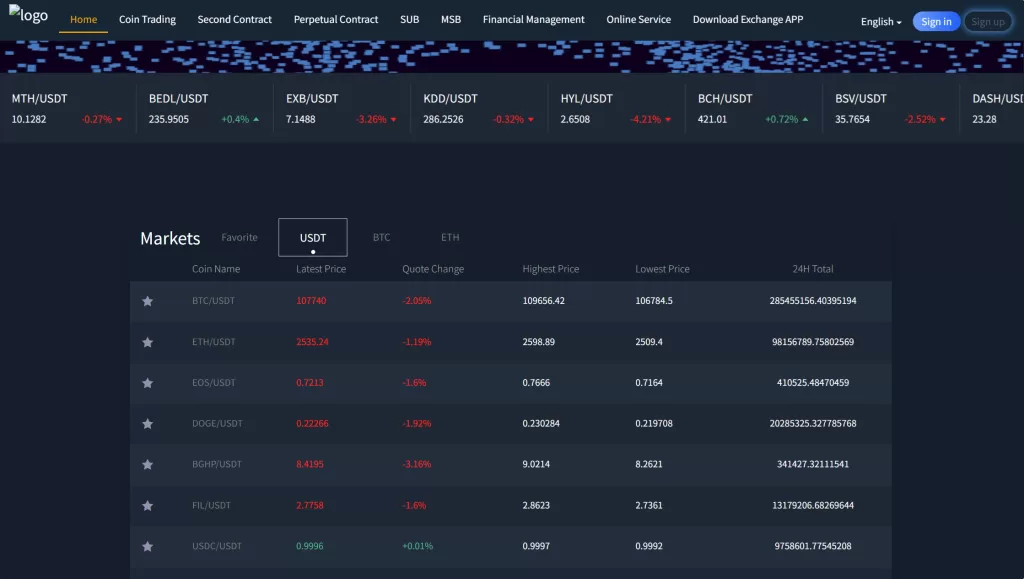Click the logo image in header
Viewport: 1024px width, 579px height.
pyautogui.click(x=28, y=16)
